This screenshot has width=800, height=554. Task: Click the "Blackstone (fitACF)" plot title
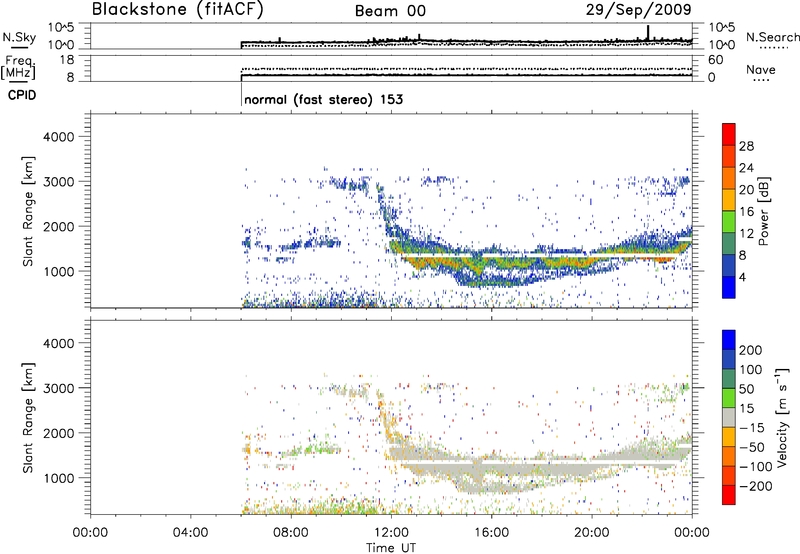(x=177, y=9)
